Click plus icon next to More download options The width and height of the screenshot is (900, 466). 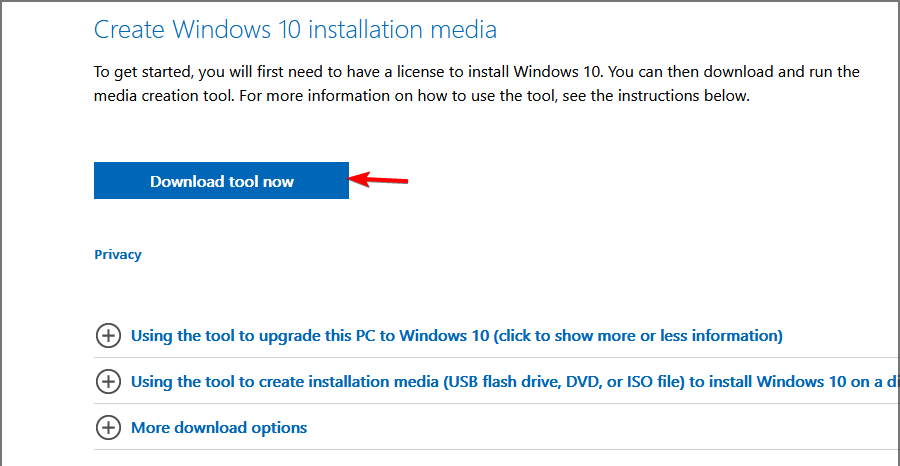[x=108, y=428]
